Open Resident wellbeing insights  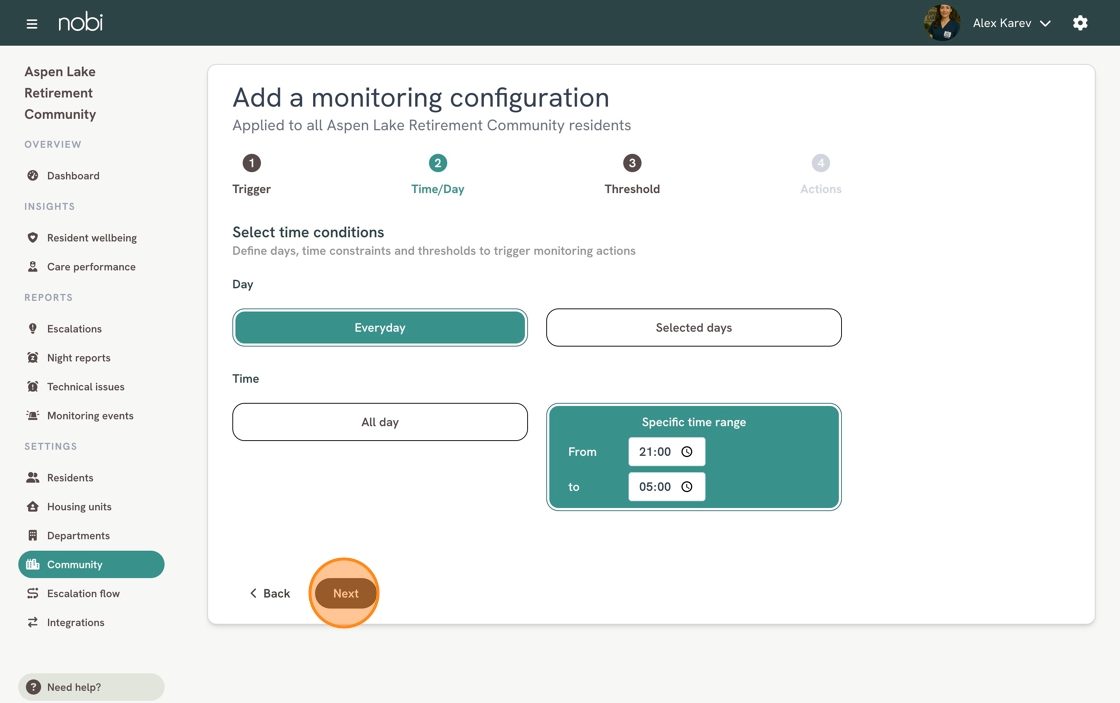(91, 238)
